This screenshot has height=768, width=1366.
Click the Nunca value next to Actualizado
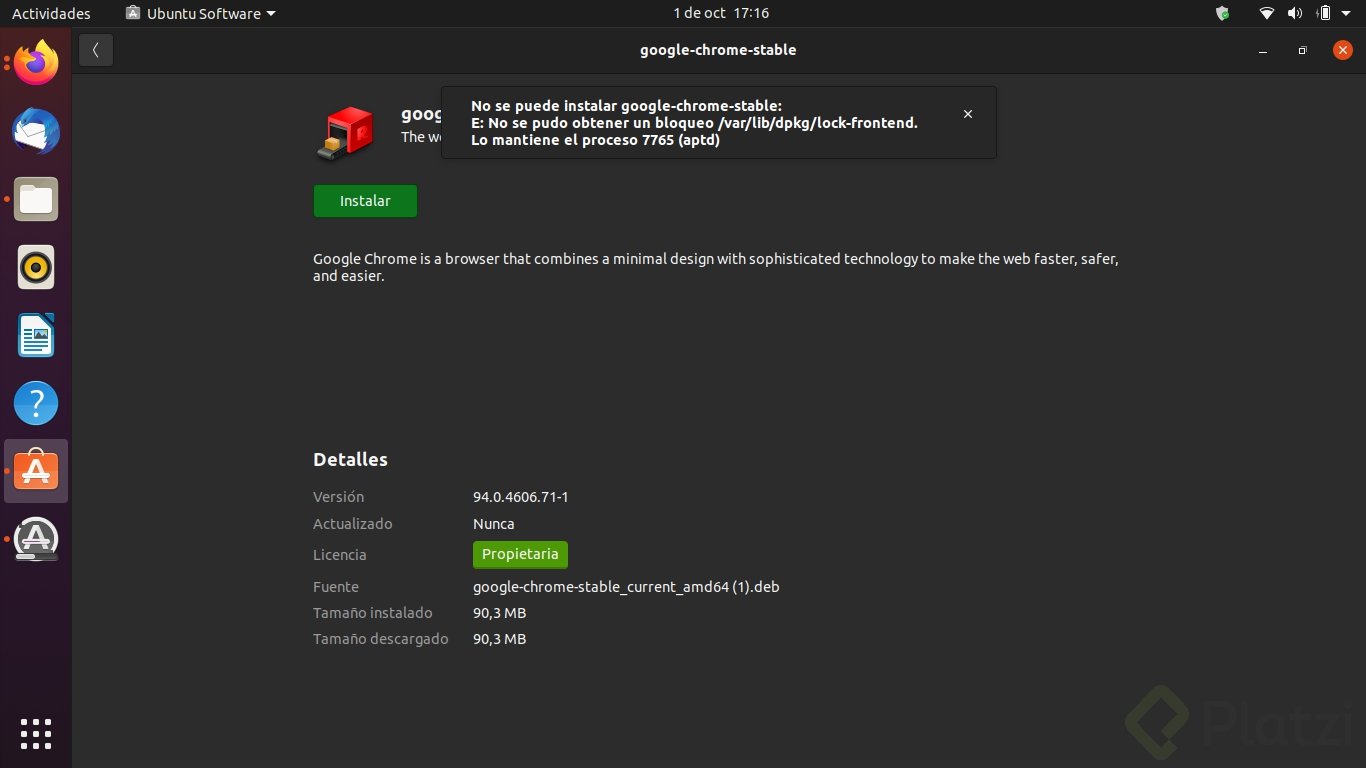(x=494, y=524)
